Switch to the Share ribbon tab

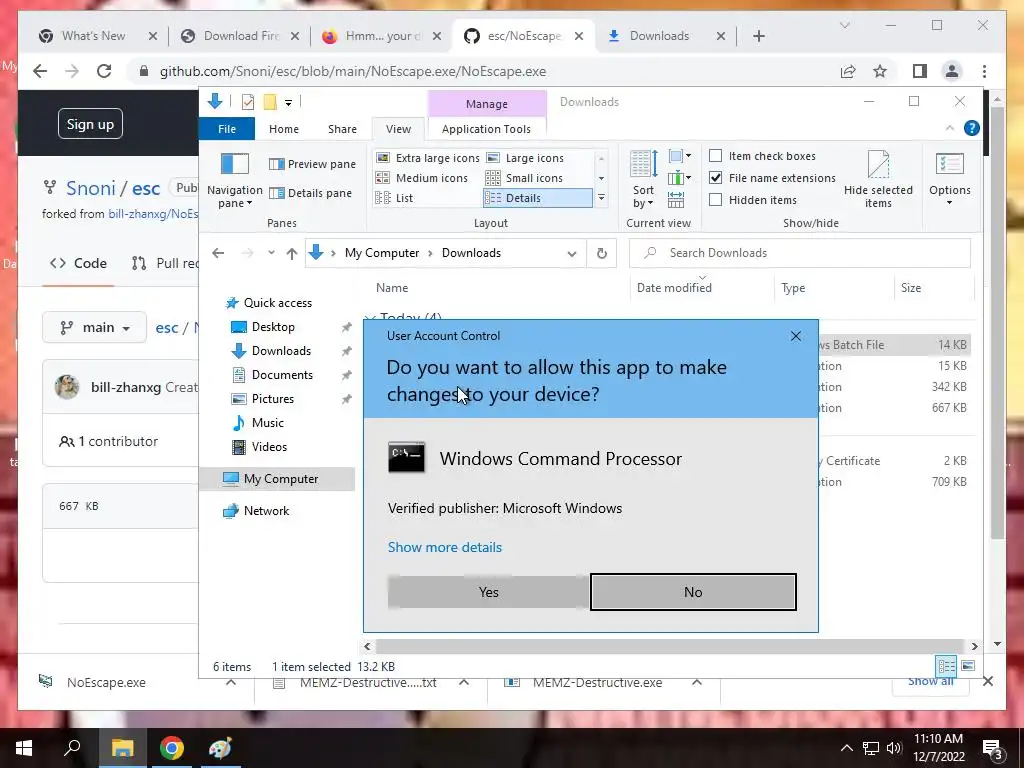pos(342,129)
